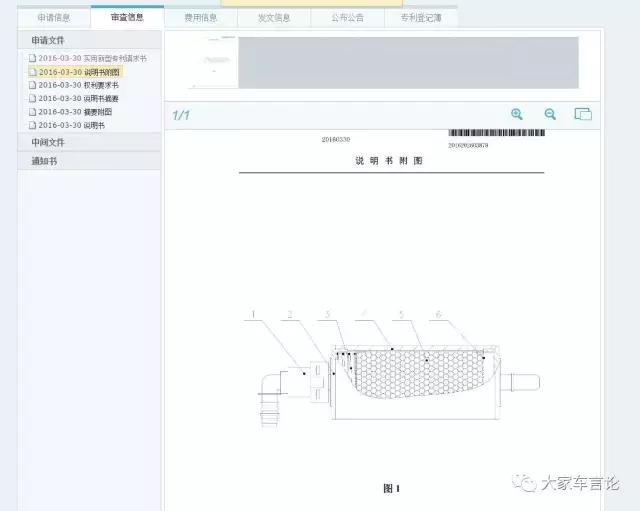Select the highlighted 2016-03-30 说明书附图 file
This screenshot has width=640, height=511.
[x=75, y=72]
